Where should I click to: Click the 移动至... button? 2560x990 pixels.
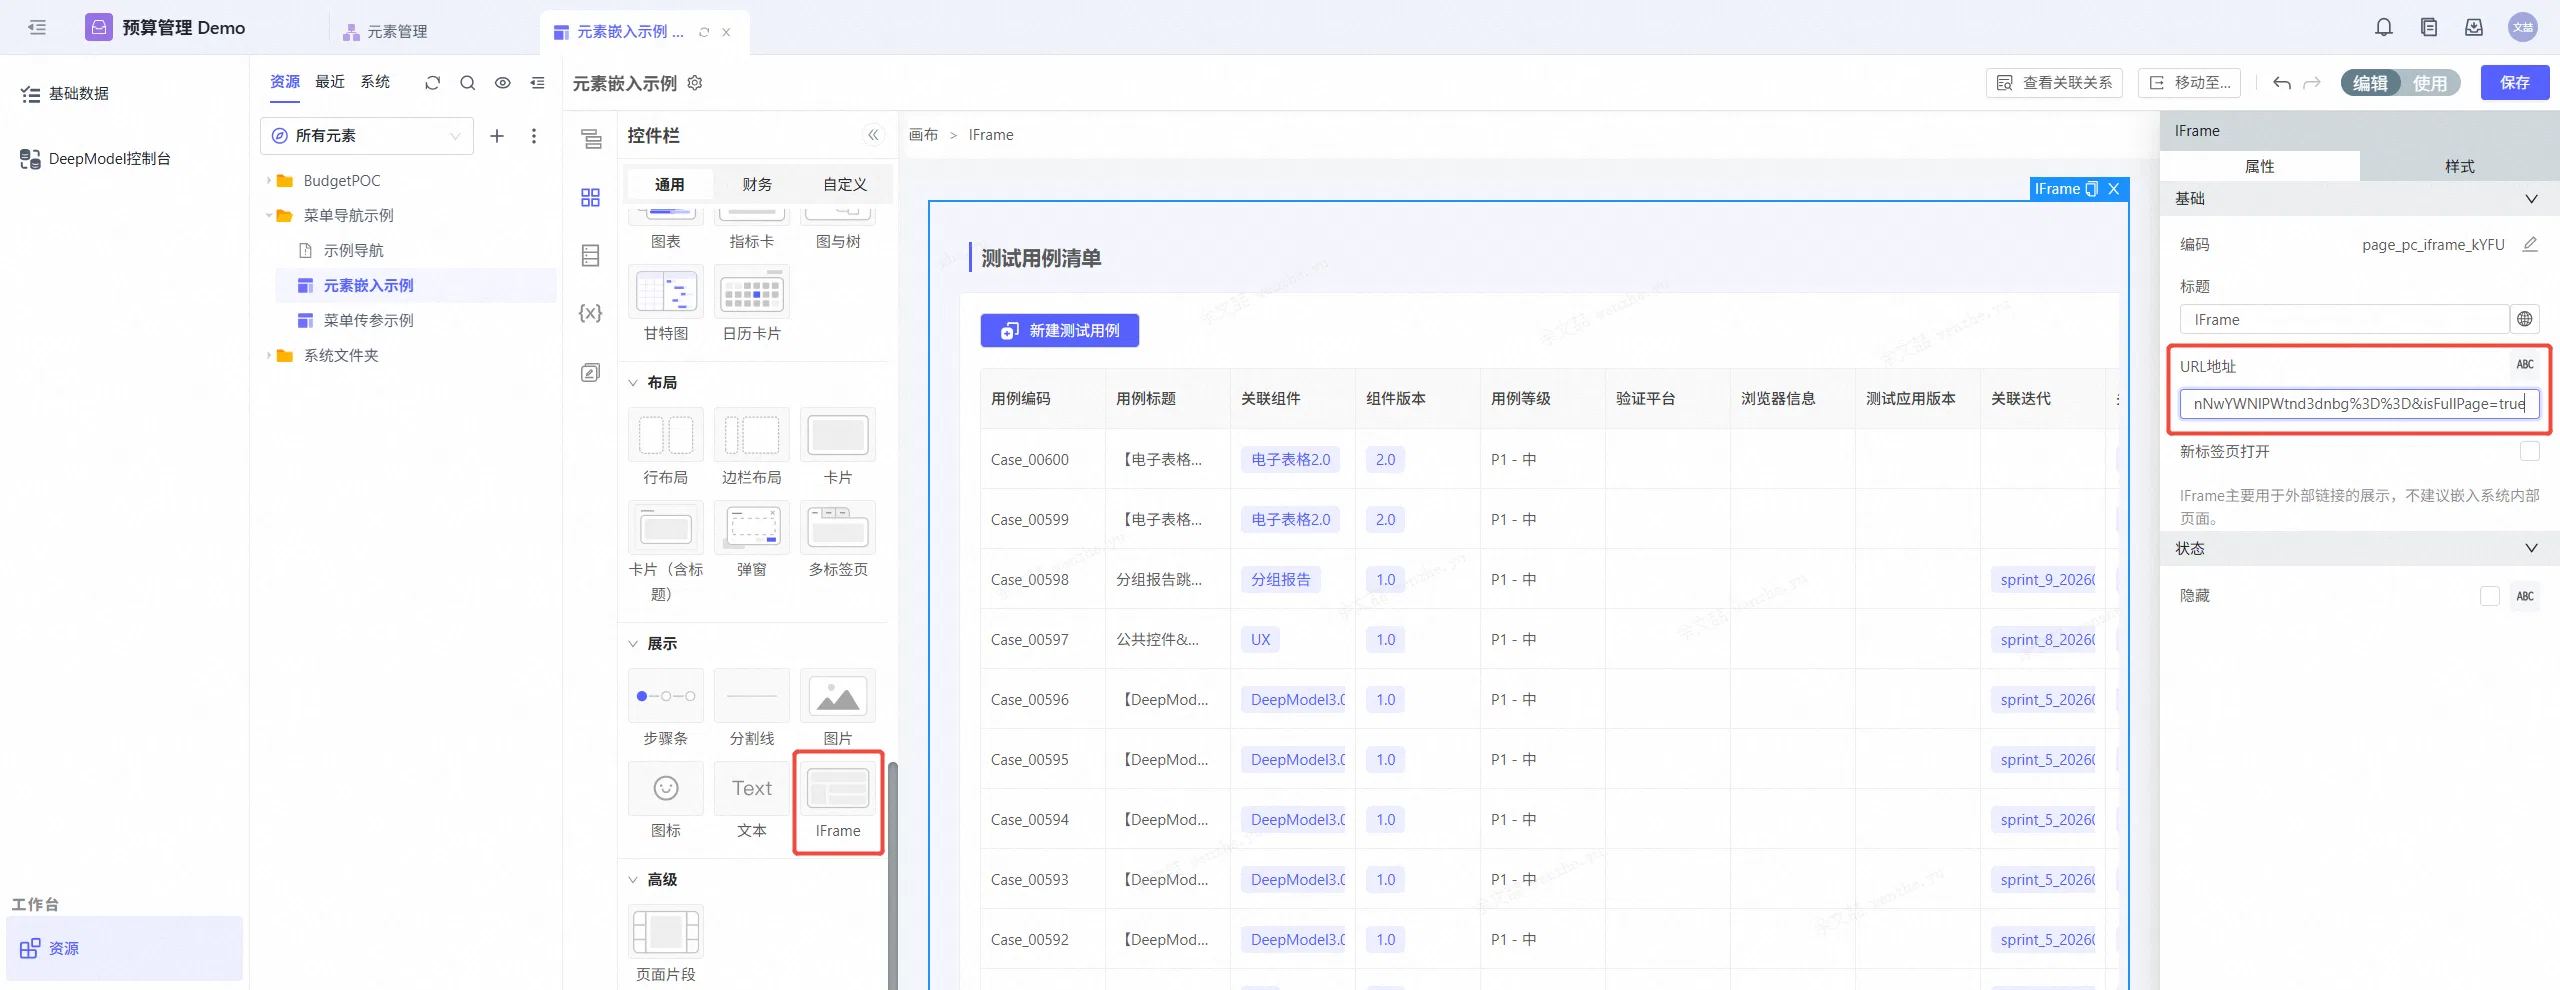pyautogui.click(x=2190, y=83)
